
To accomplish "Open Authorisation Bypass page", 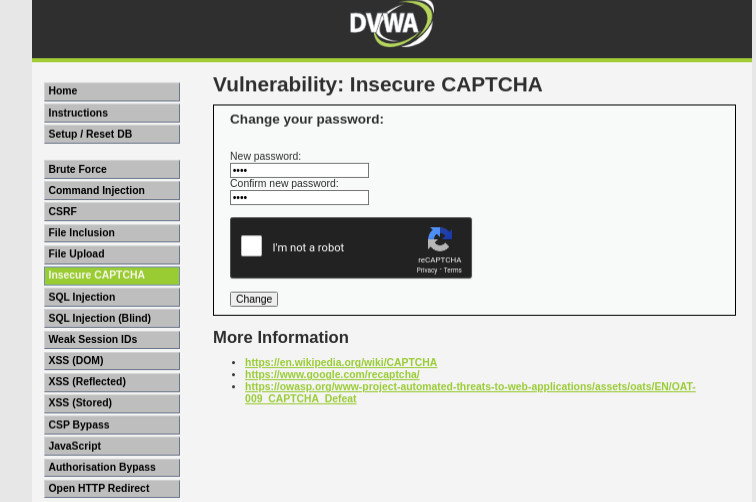I will pos(112,467).
